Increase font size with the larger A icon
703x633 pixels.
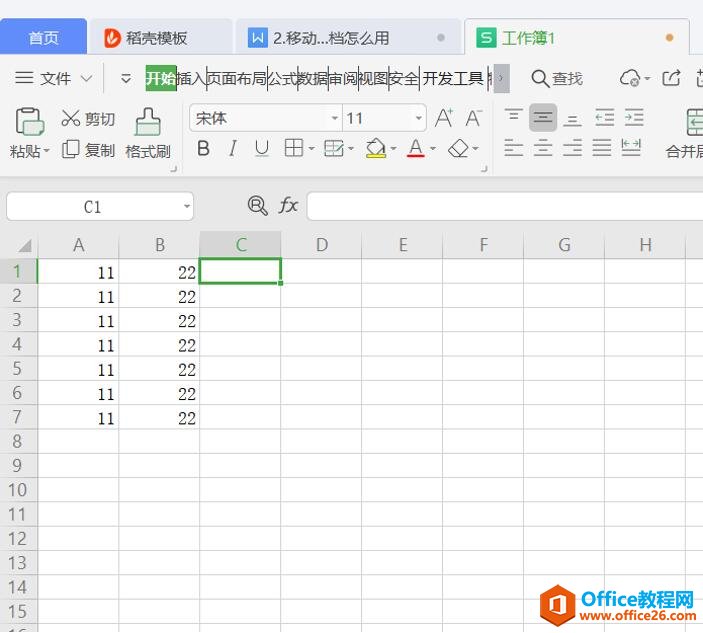point(444,118)
